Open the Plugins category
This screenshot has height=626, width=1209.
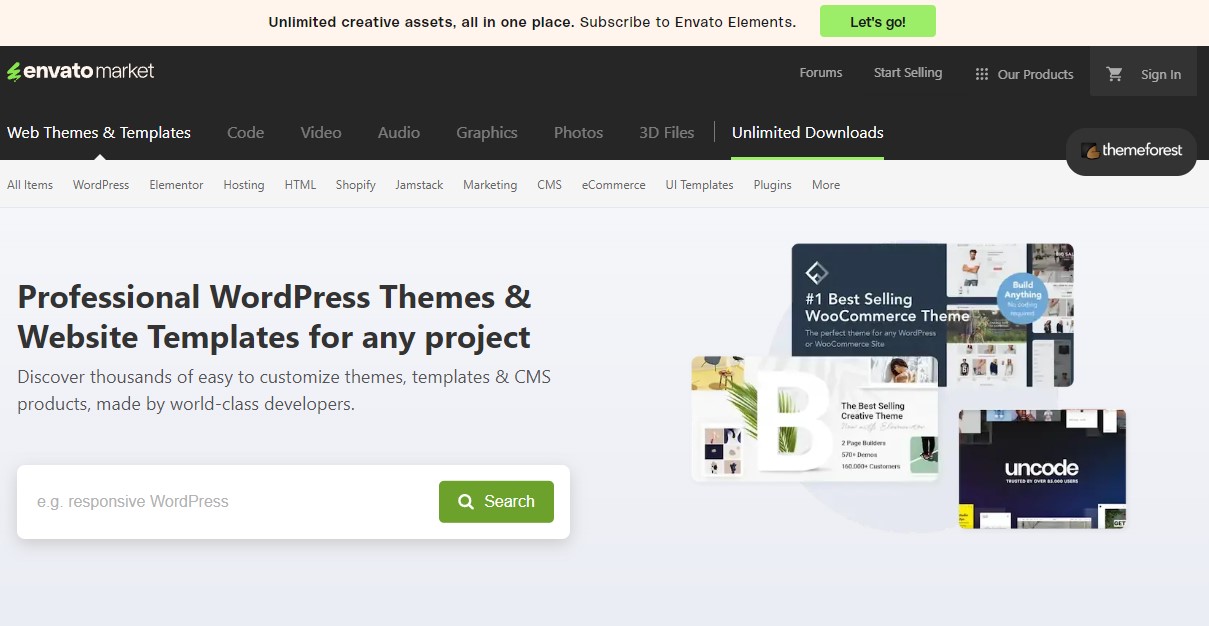[x=773, y=185]
